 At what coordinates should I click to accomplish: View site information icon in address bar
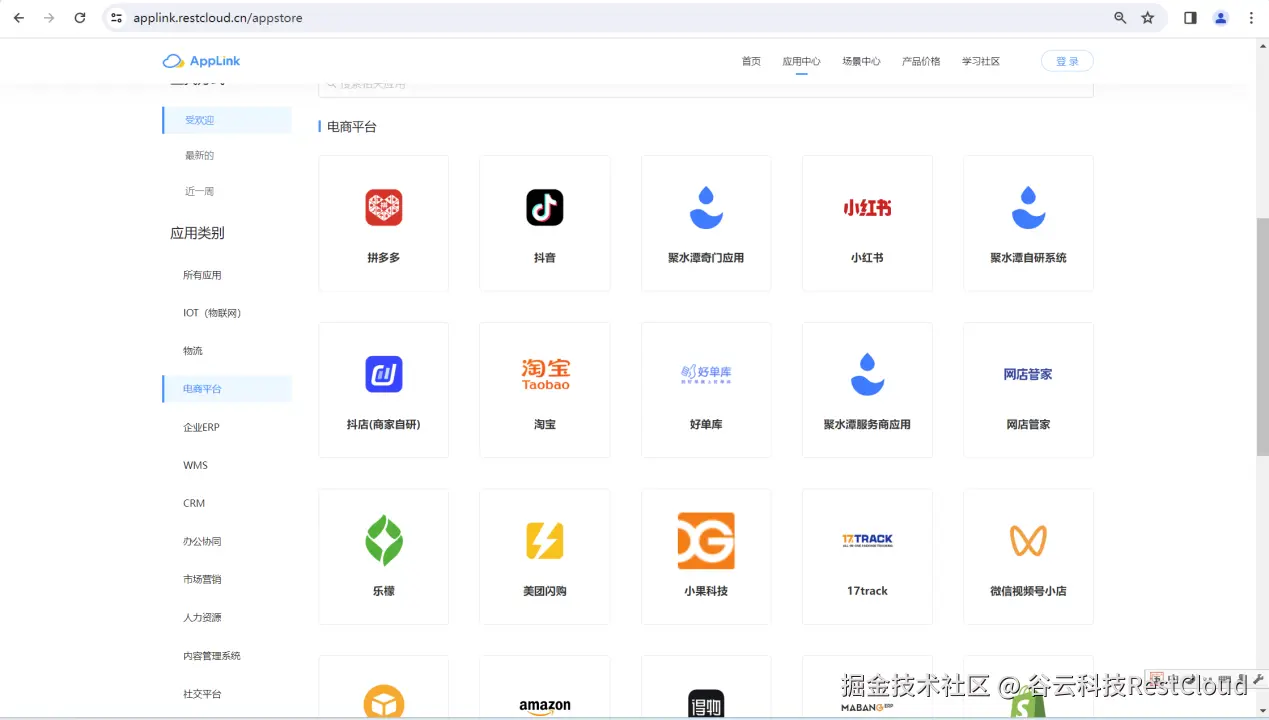tap(116, 18)
